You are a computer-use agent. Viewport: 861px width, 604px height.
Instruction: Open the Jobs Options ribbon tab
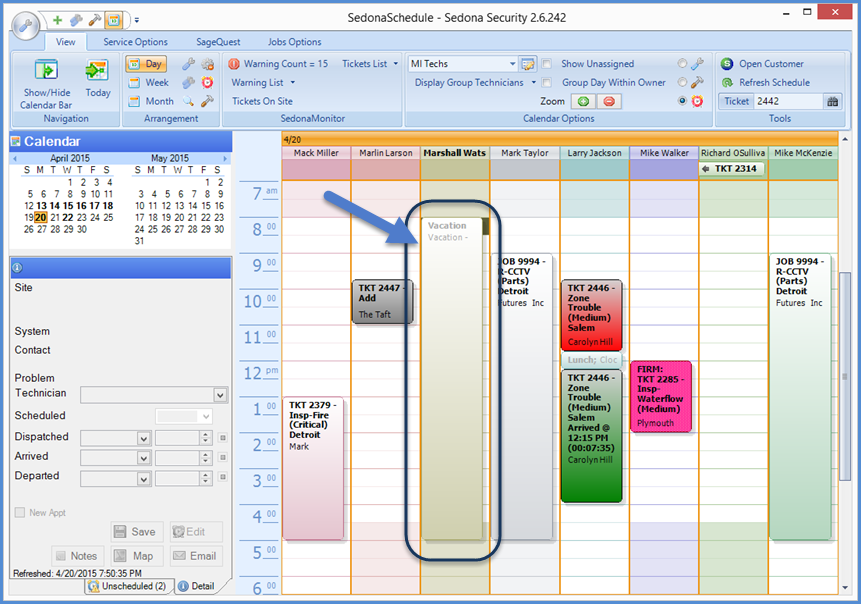294,42
